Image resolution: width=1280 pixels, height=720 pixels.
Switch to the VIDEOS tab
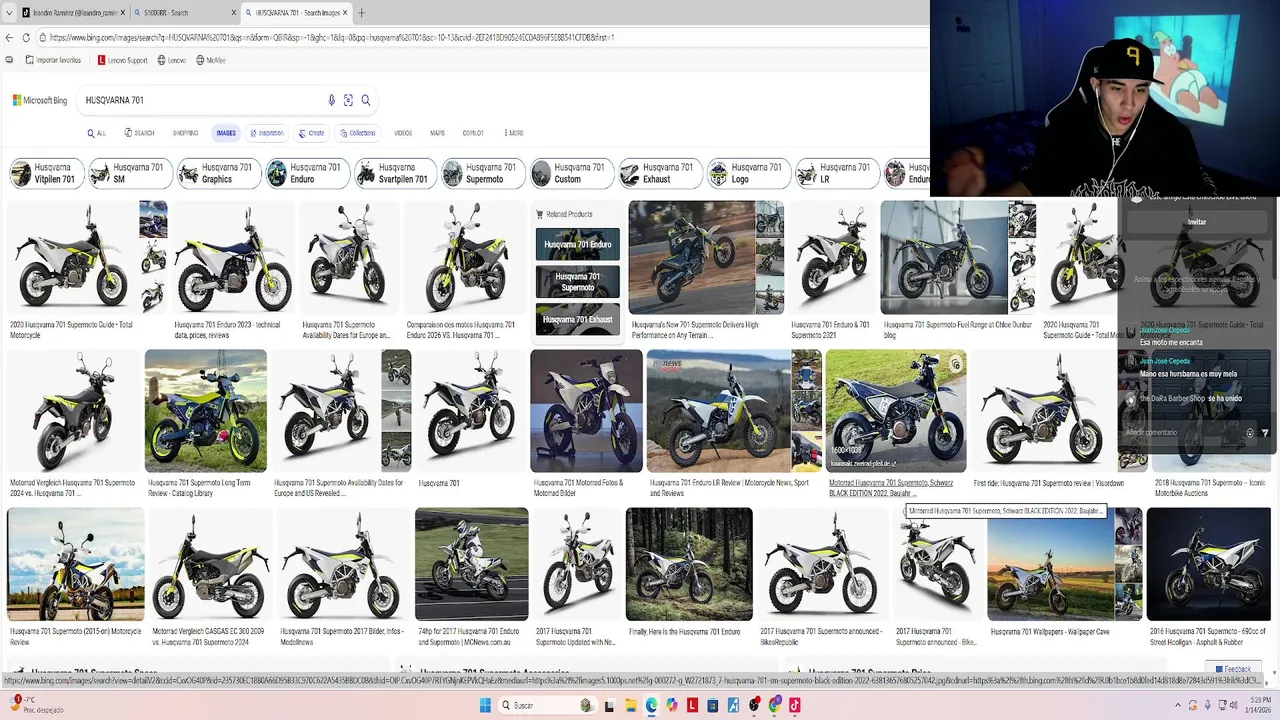click(x=403, y=133)
